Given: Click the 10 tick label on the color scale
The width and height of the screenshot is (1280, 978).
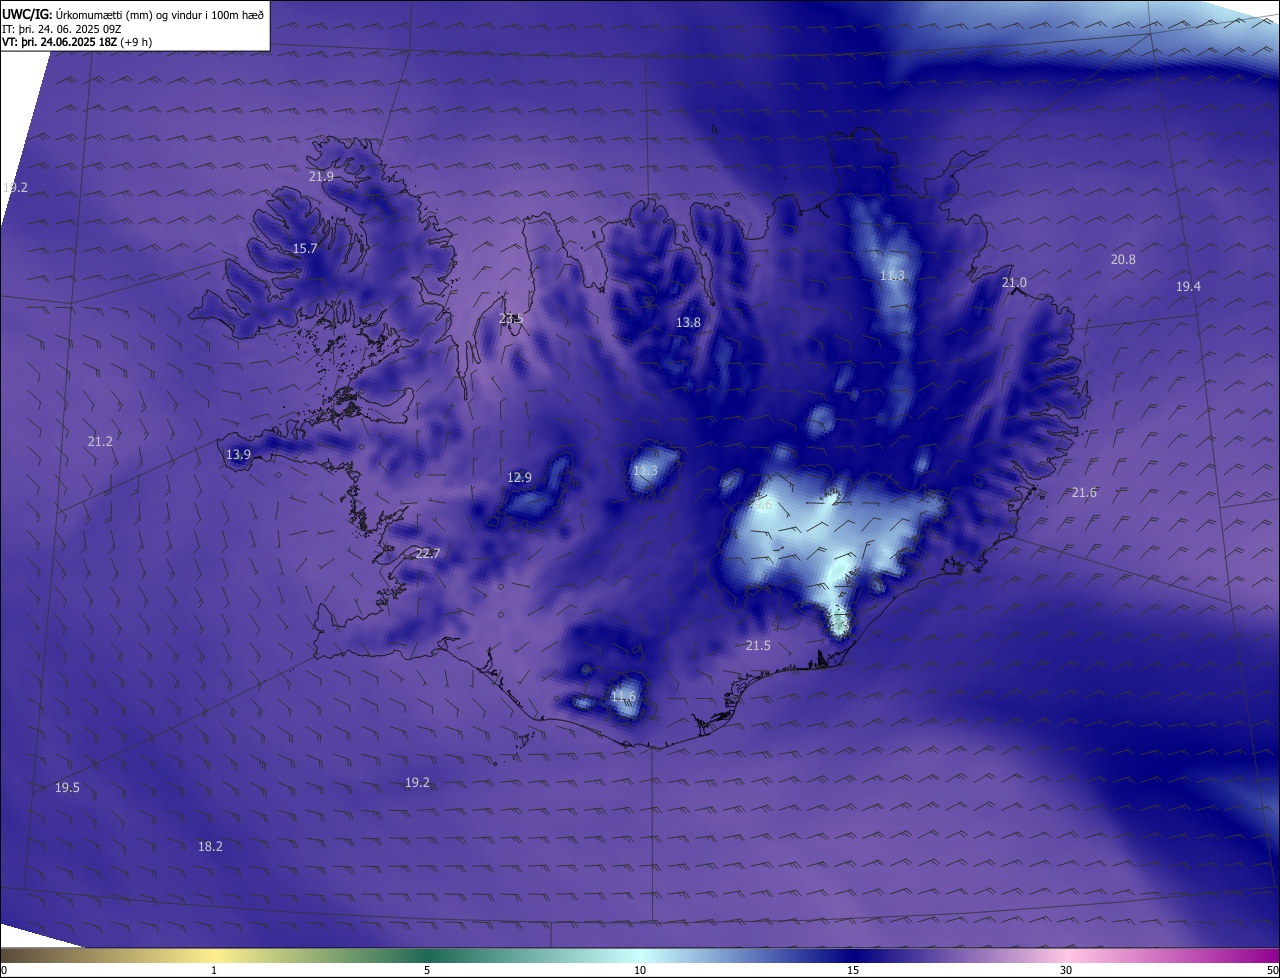Looking at the screenshot, I should click(640, 970).
